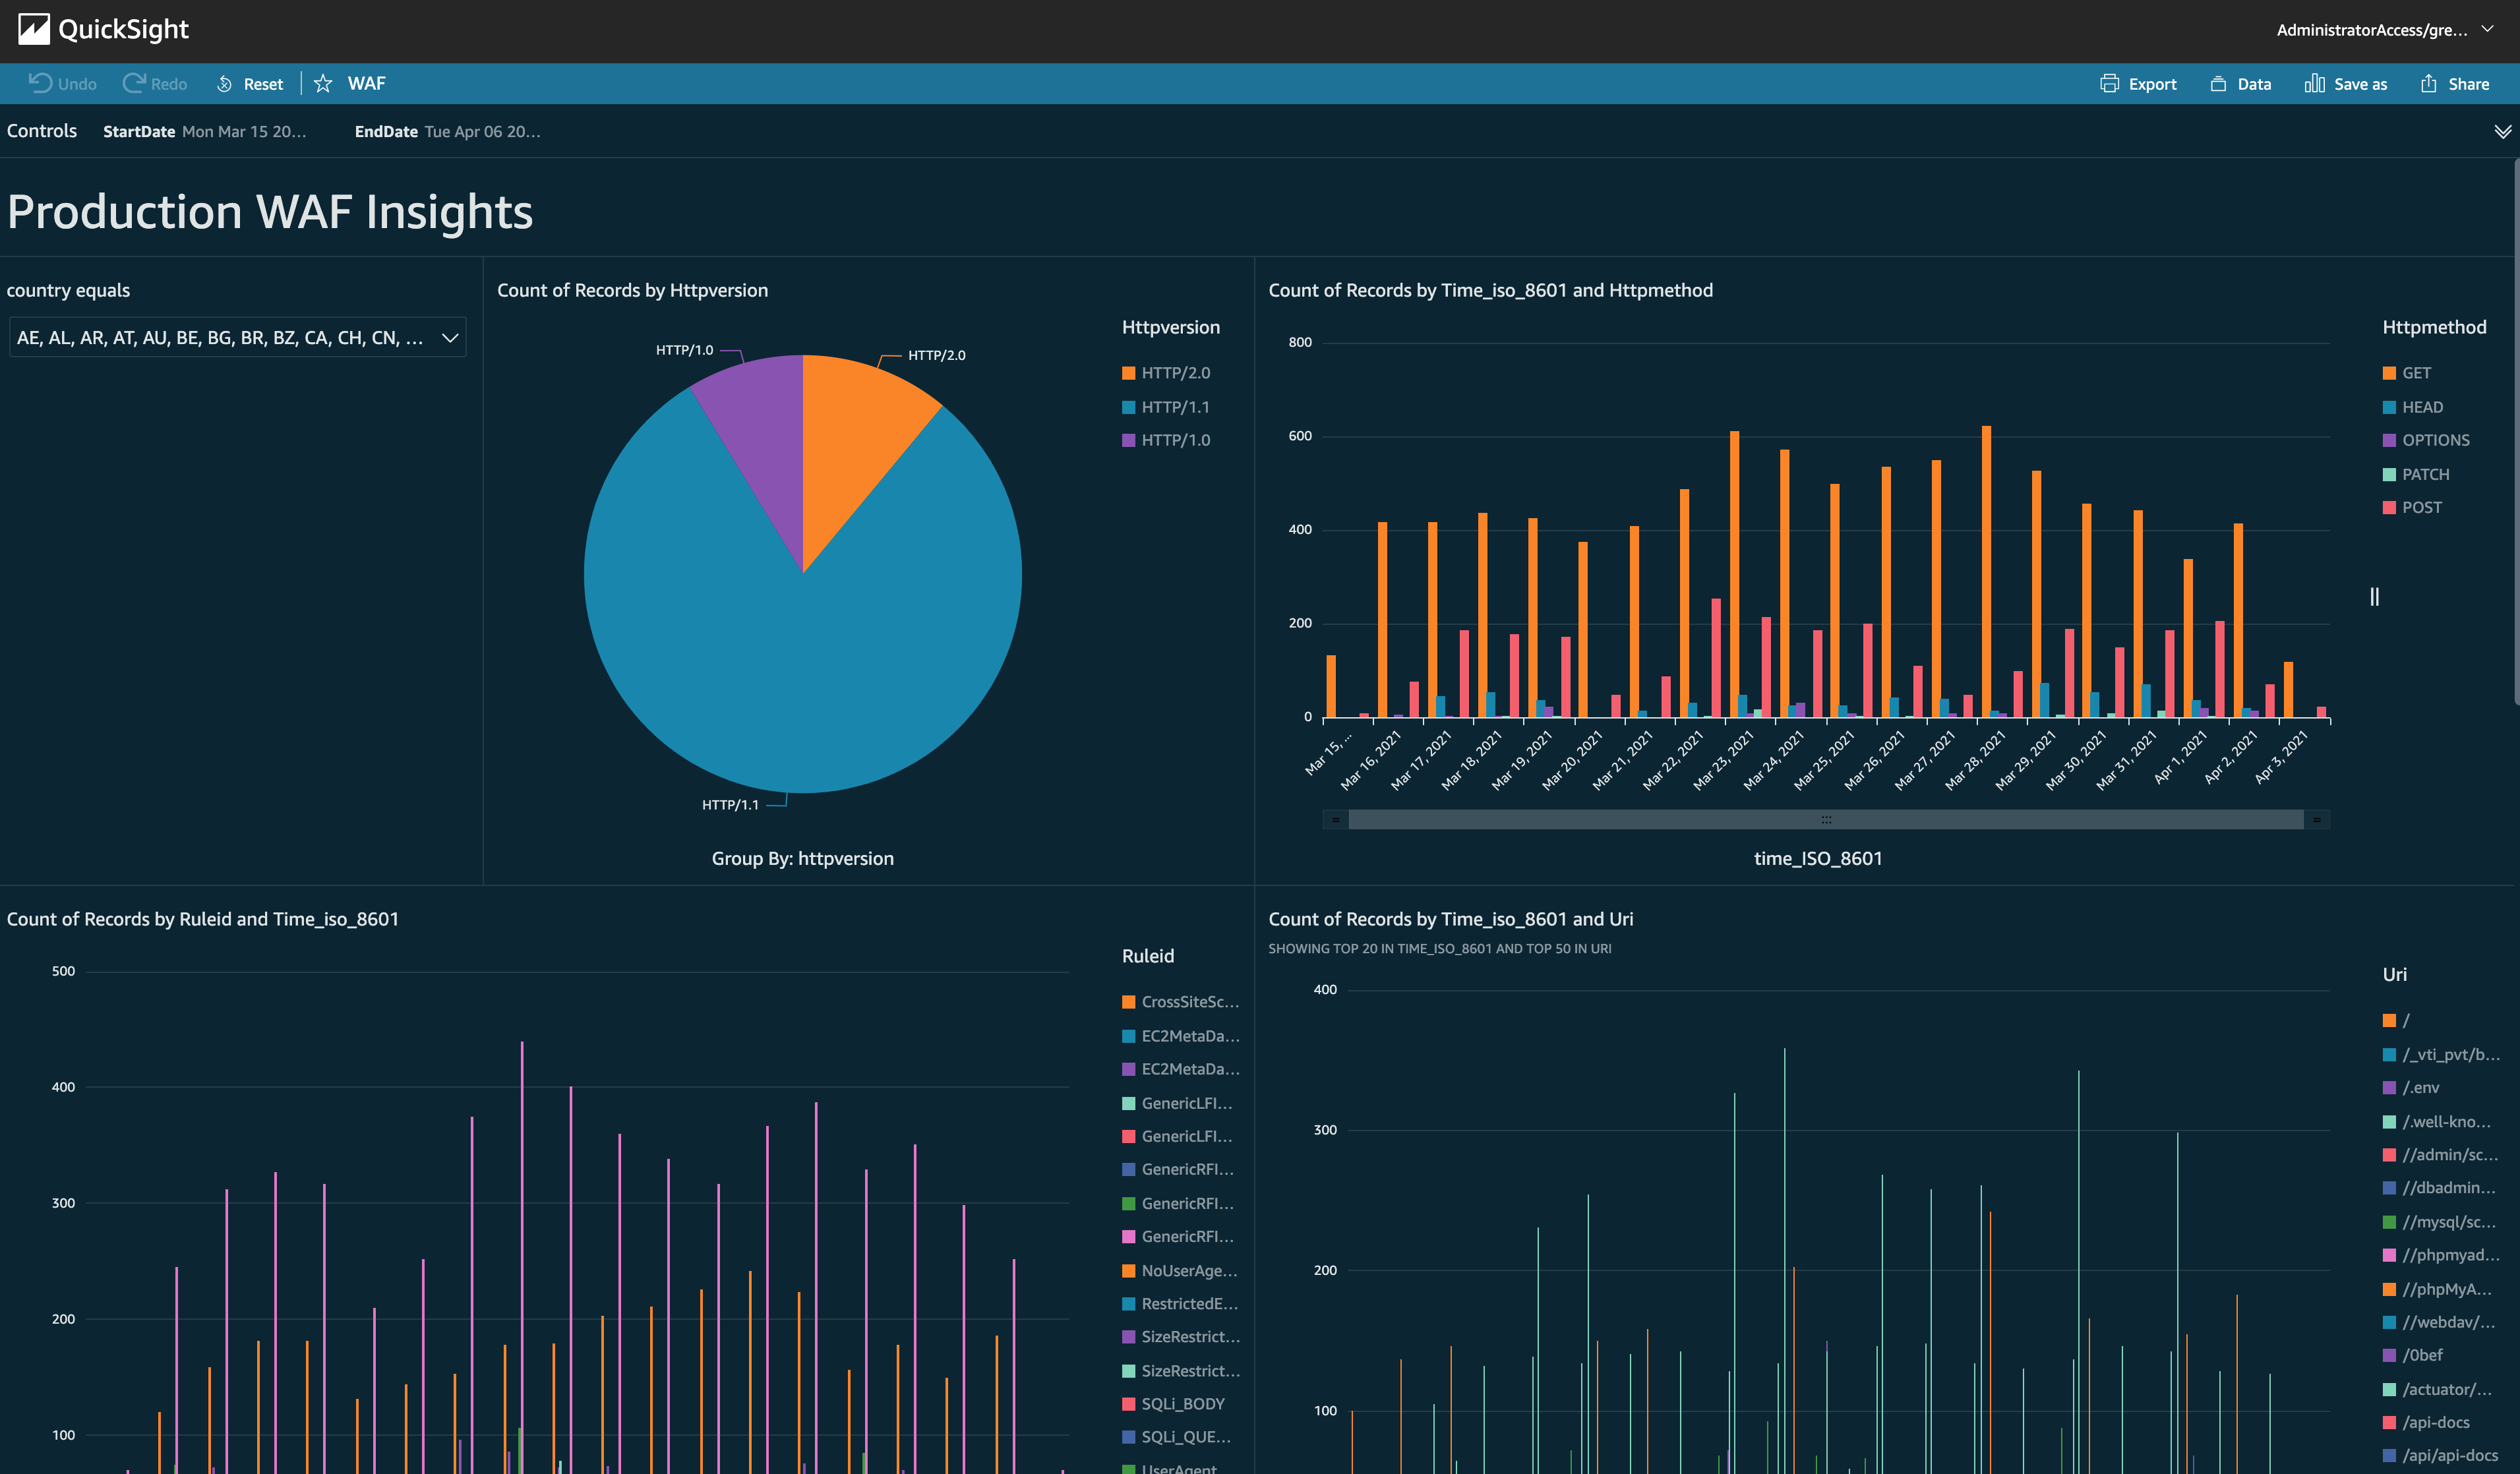Click Mar 28, 2021 axis label
Screen dimensions: 2520x1474
[x=1975, y=760]
